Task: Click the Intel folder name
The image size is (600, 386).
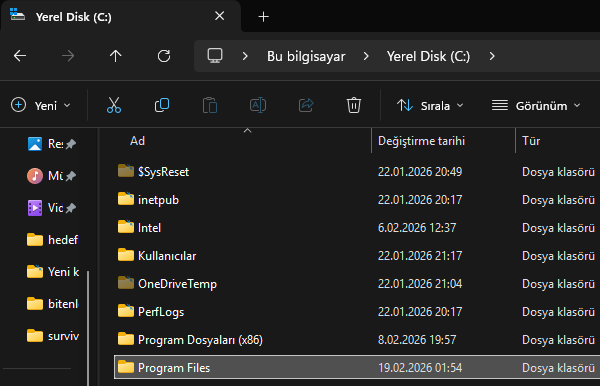Action: (149, 228)
